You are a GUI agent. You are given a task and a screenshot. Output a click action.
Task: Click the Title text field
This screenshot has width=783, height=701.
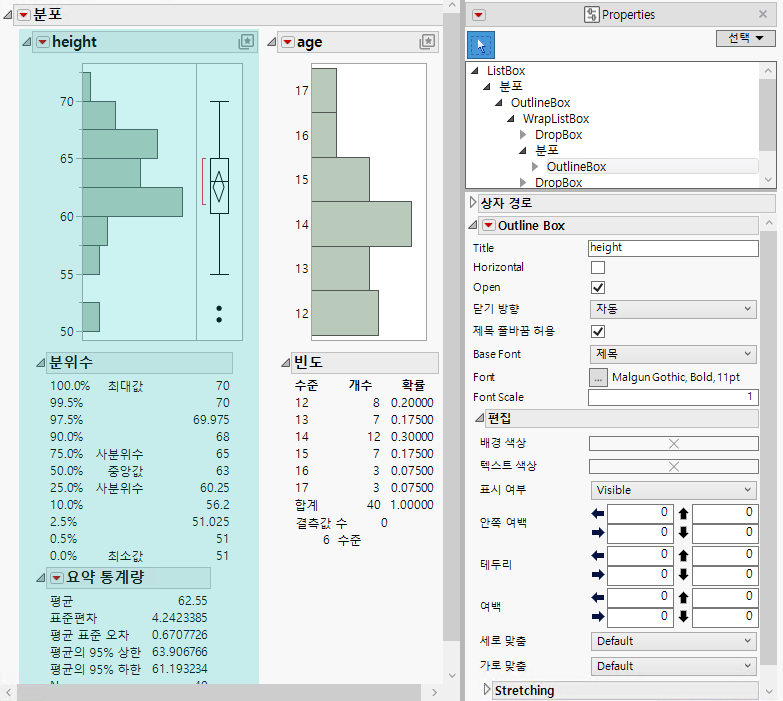(x=672, y=248)
